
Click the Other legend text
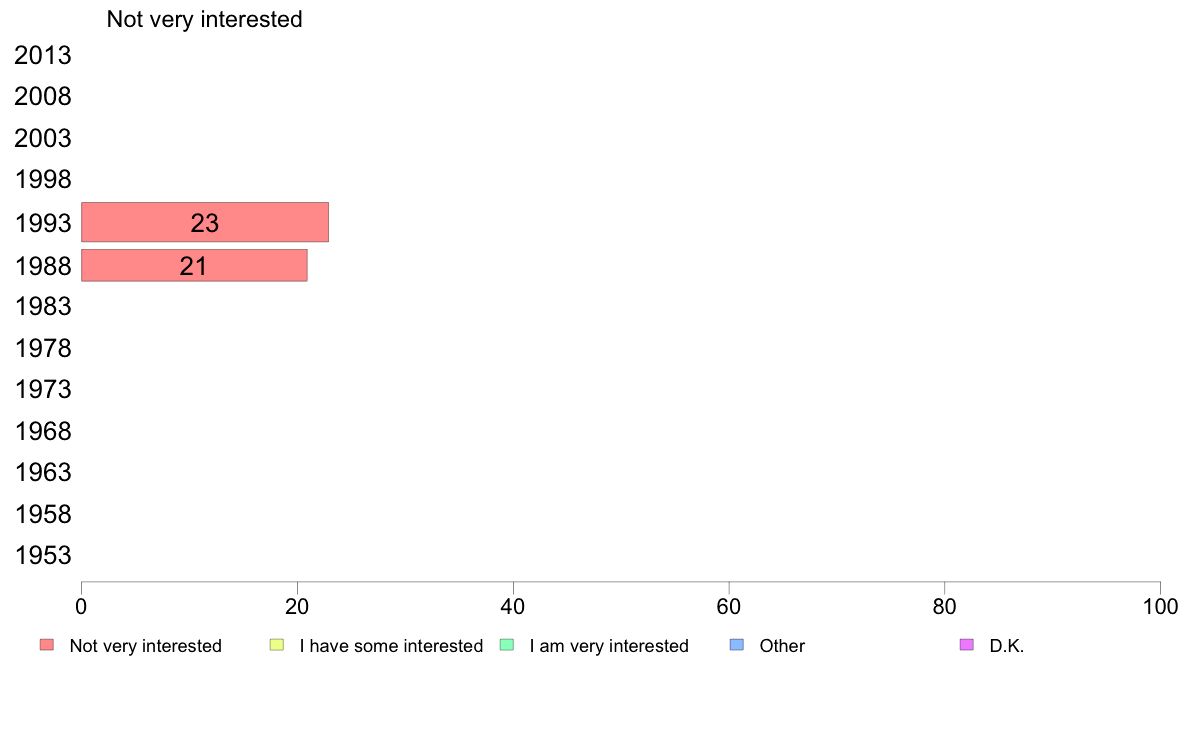pos(782,646)
